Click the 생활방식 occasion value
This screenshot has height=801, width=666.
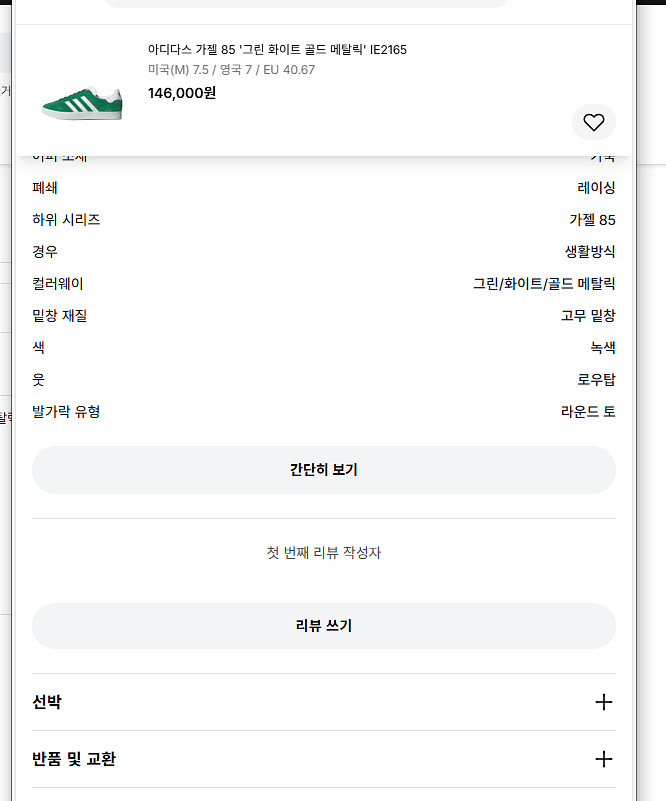(x=590, y=252)
